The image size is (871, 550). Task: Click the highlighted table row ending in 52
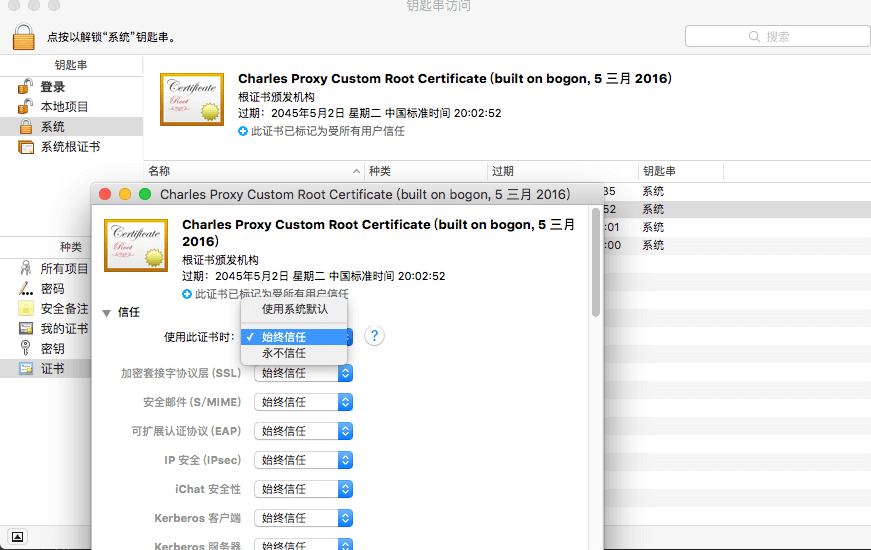coord(737,209)
